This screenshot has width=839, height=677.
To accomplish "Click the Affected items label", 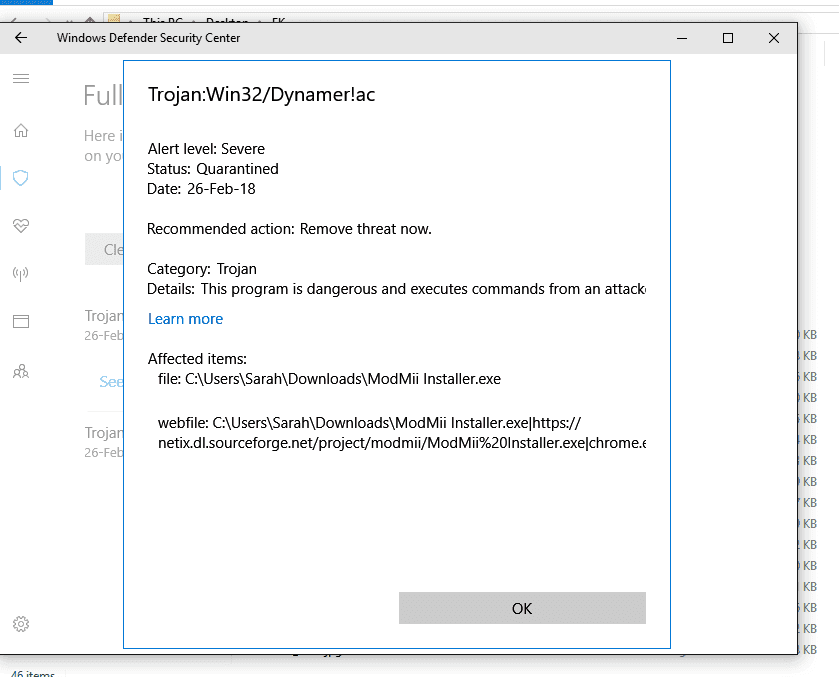I will (197, 359).
